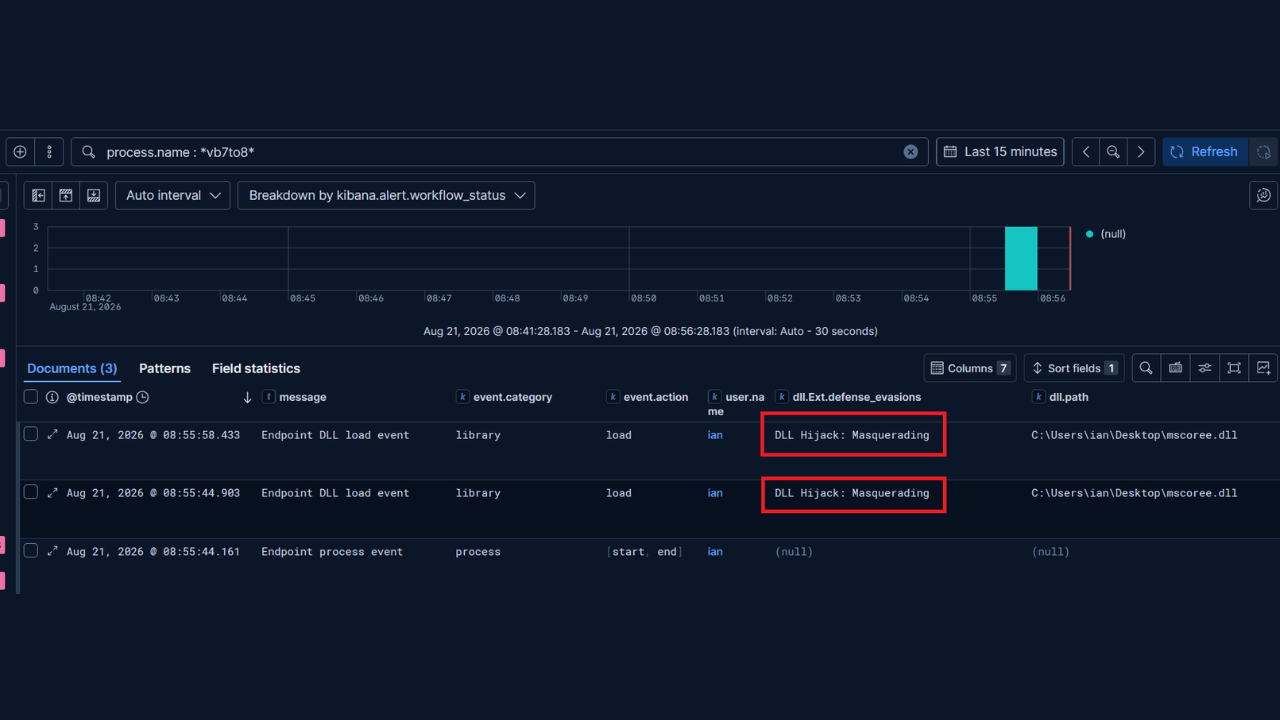Click the (null) legend entry
Screen dimensions: 1280x720
pos(1106,234)
